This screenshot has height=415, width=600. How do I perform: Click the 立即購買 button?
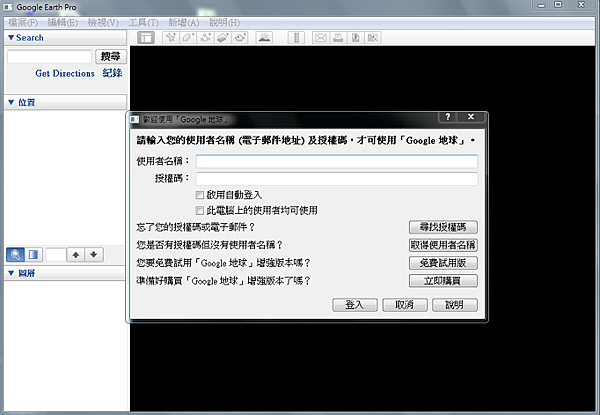tap(443, 281)
